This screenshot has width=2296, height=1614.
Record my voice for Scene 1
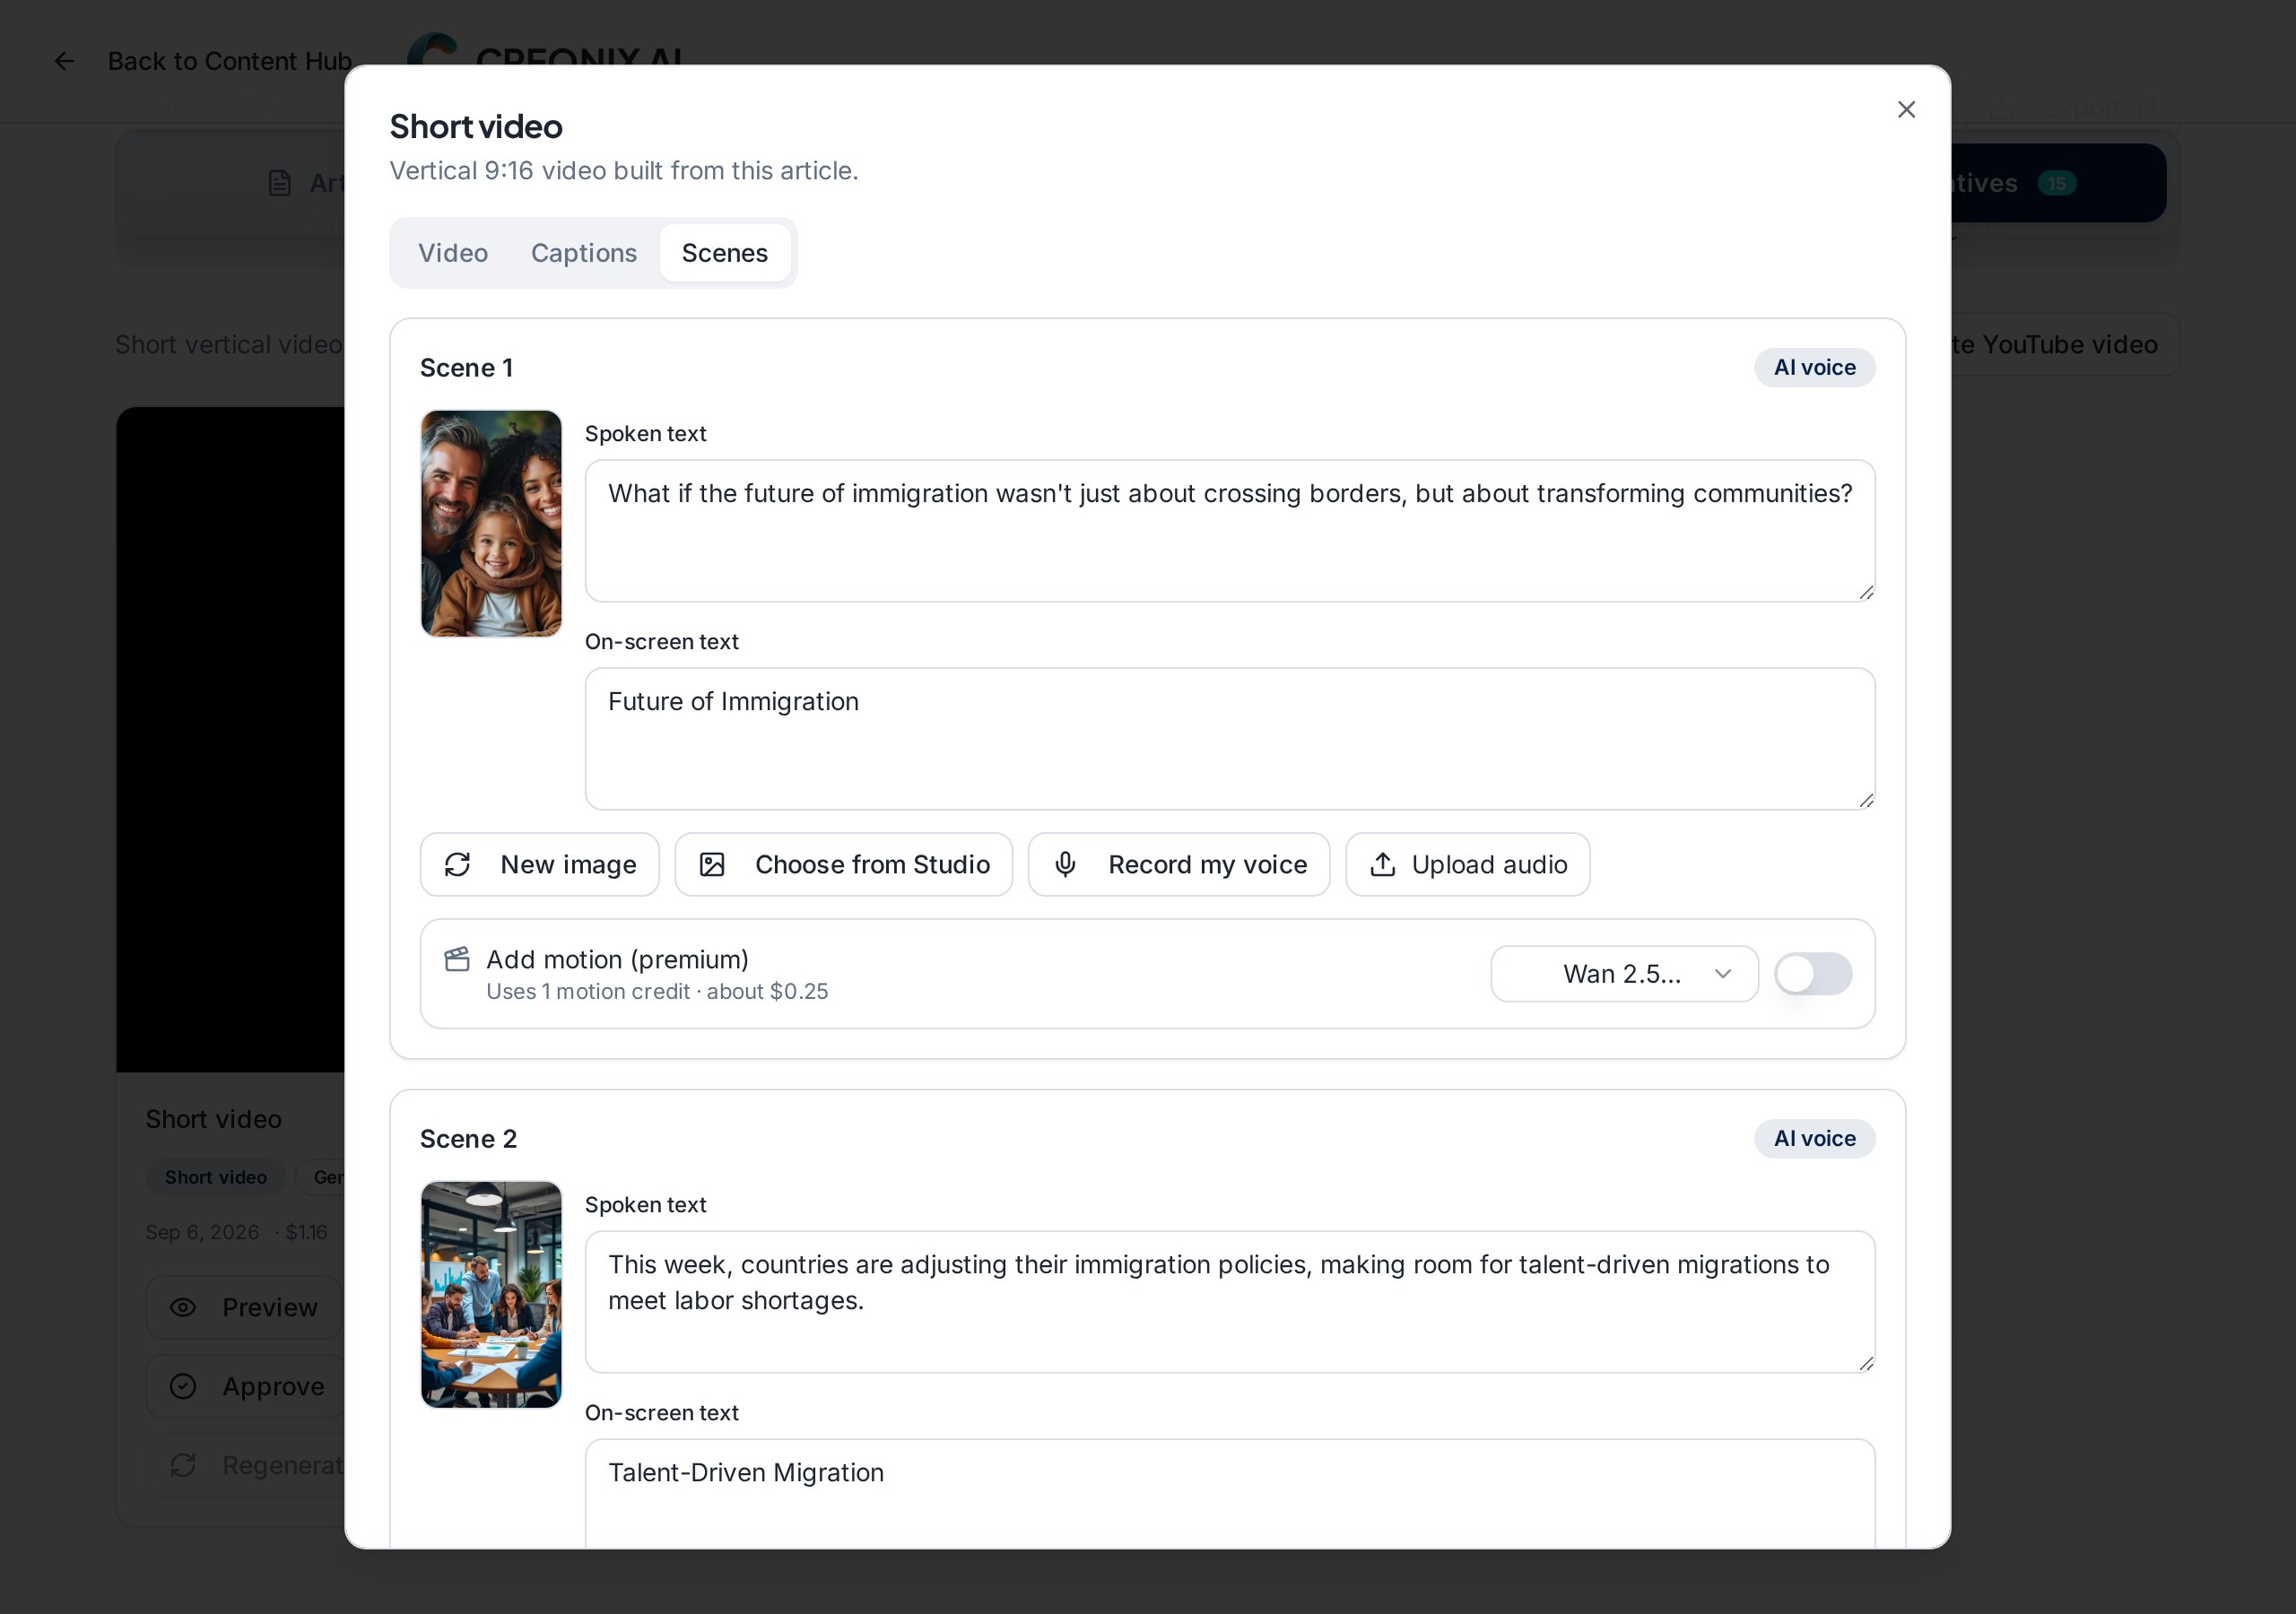tap(1179, 865)
